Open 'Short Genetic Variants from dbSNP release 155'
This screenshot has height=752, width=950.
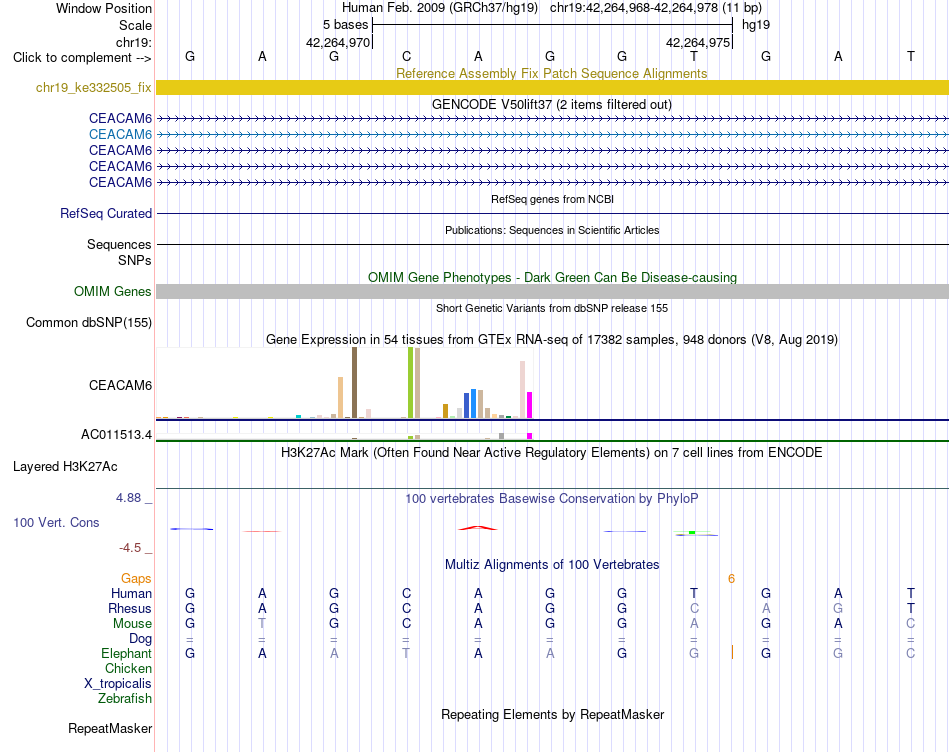[x=552, y=308]
